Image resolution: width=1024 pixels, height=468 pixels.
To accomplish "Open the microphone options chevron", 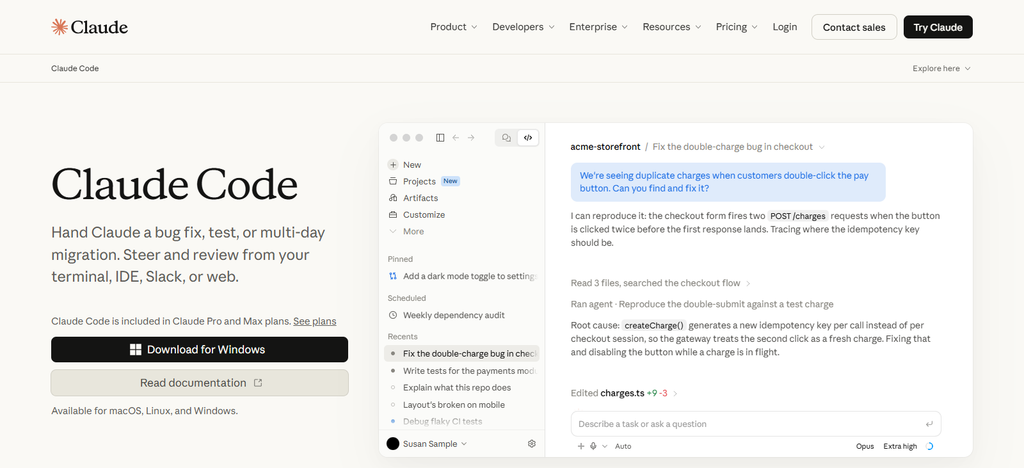I will pos(605,446).
